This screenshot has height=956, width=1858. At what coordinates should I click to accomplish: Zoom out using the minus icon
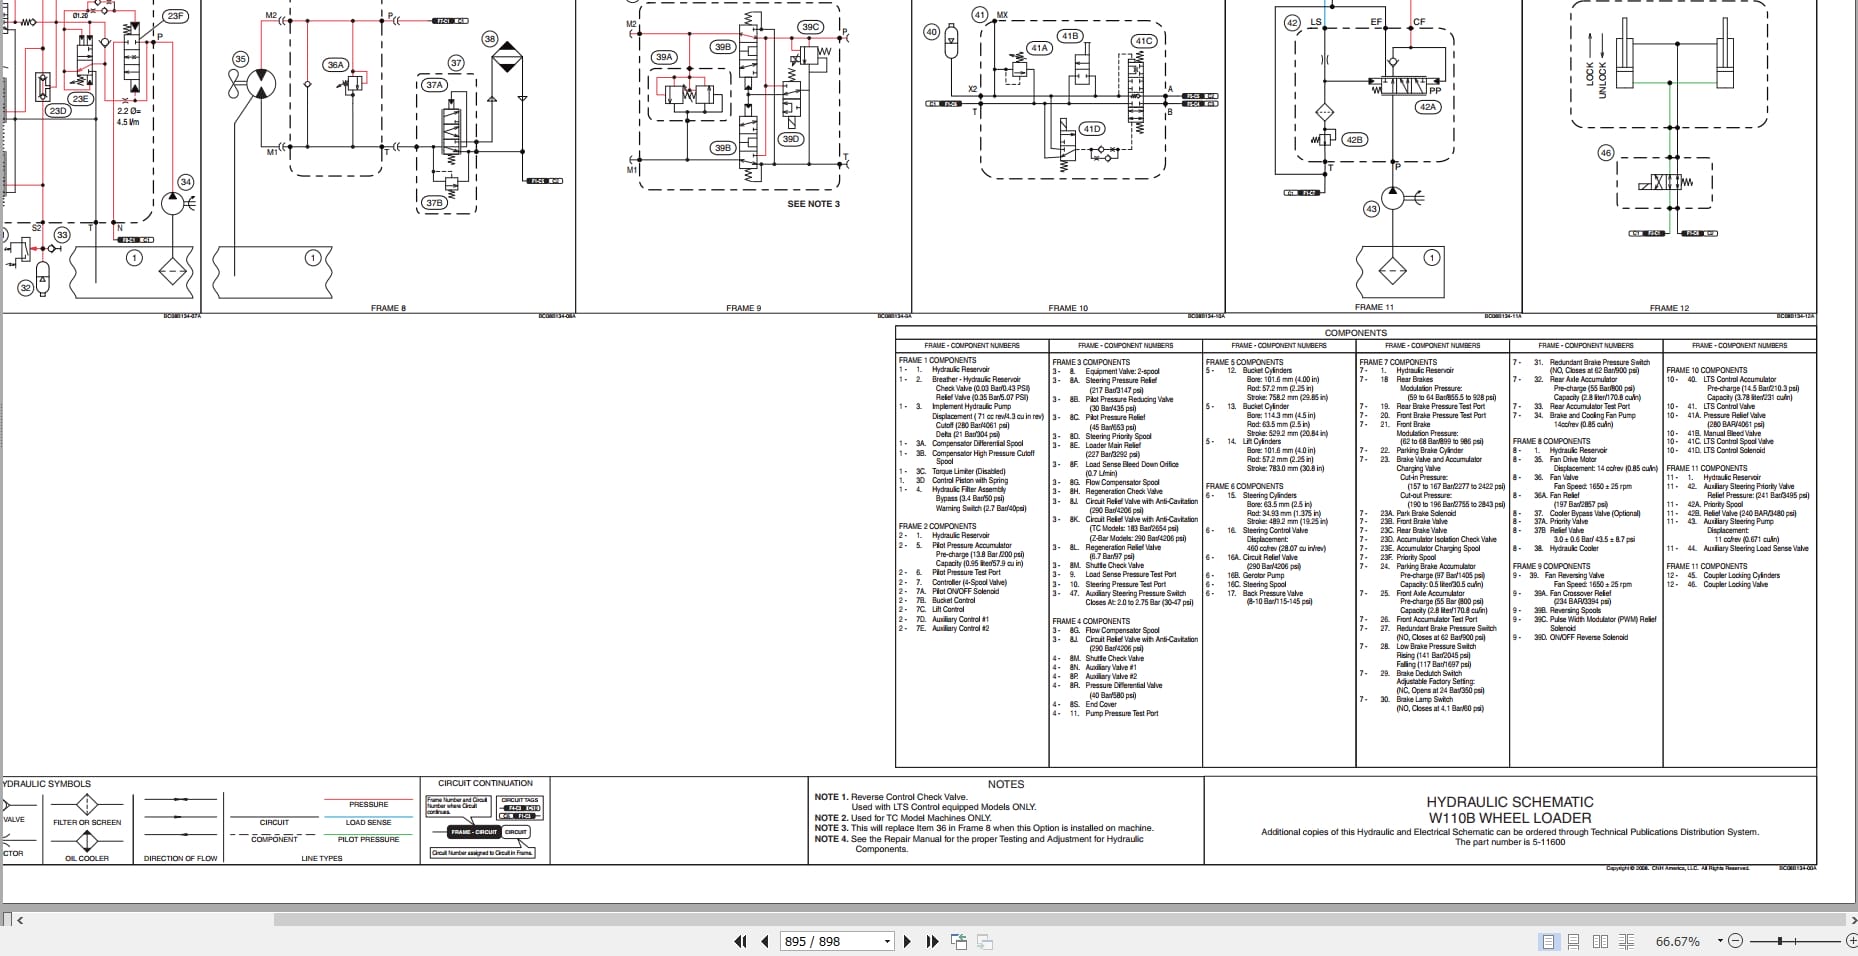(1737, 941)
